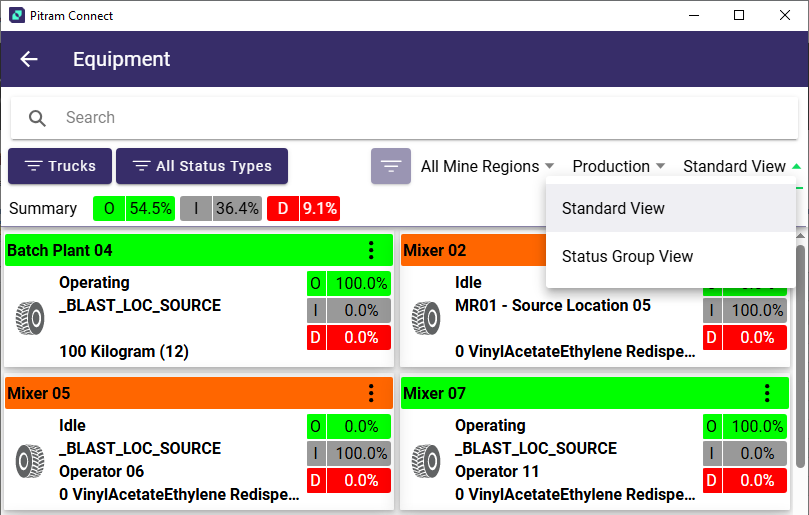Click the search magnifier icon
Image resolution: width=809 pixels, height=515 pixels.
37,118
